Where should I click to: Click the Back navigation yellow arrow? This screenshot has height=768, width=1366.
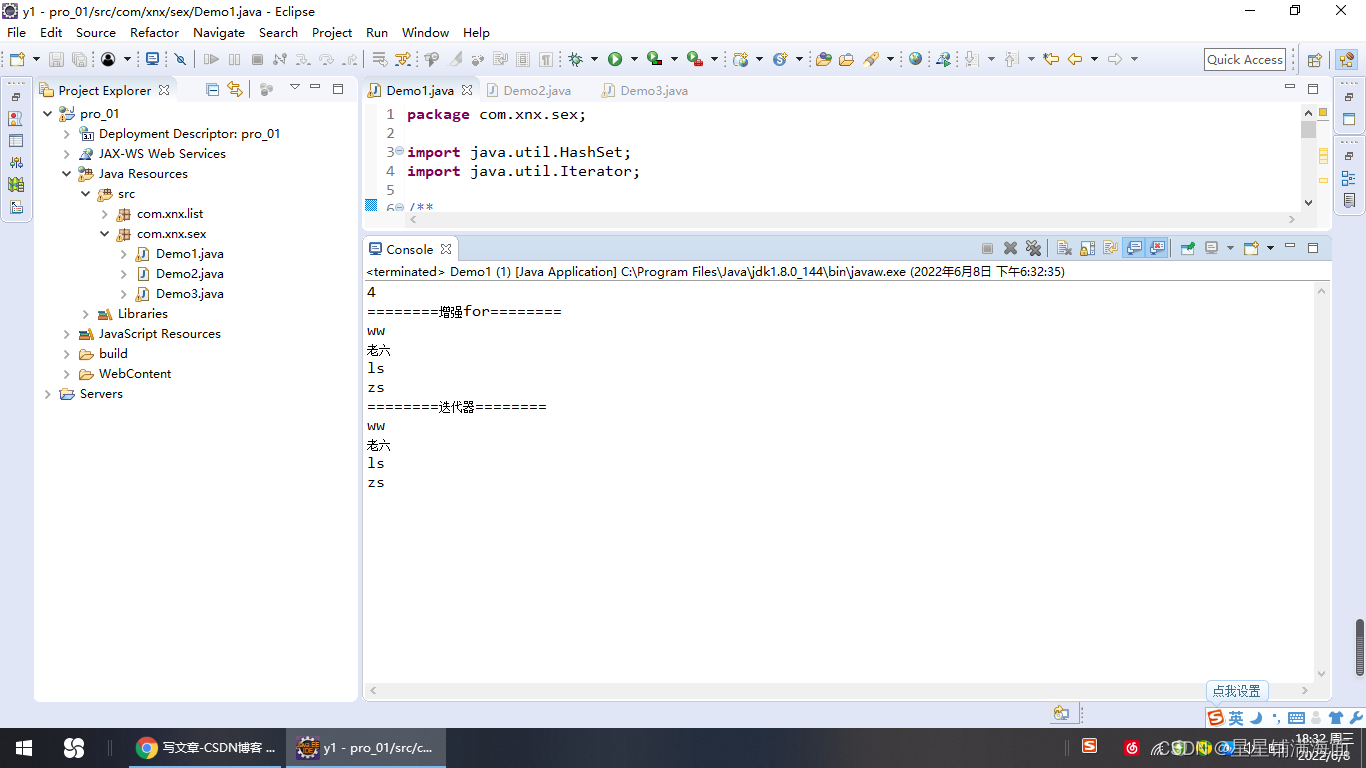1075,59
